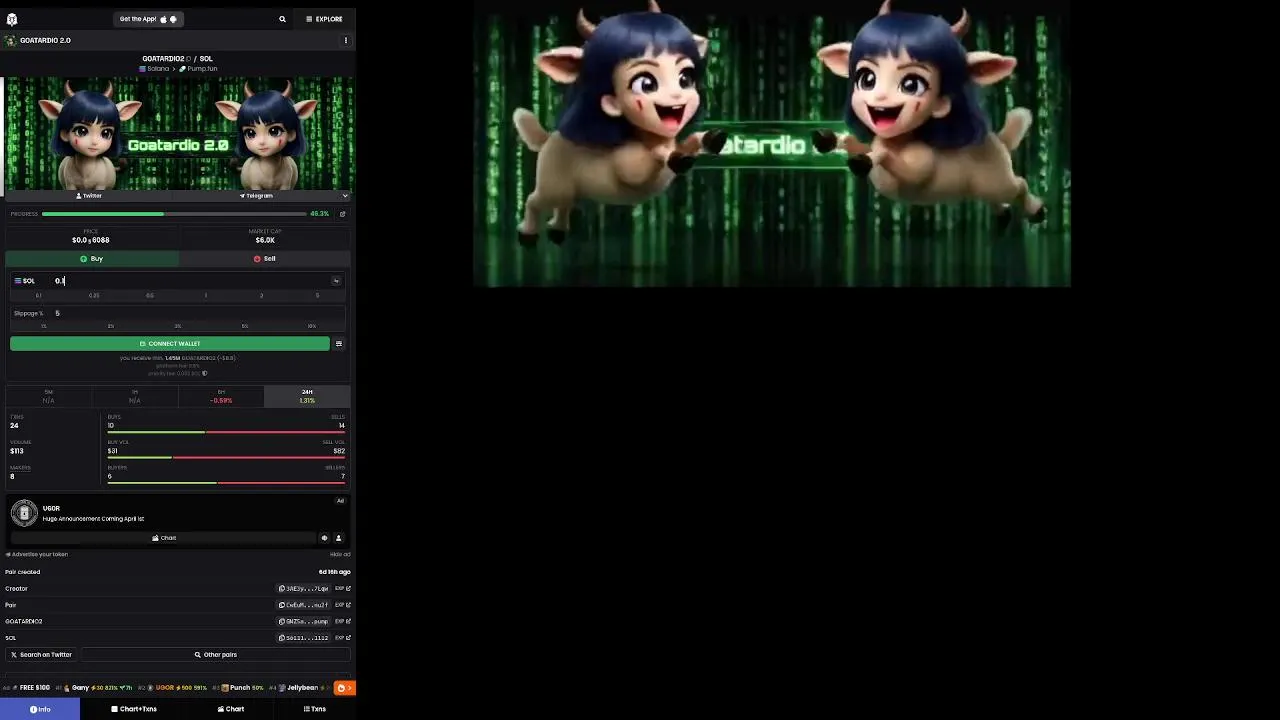Select the 6H timeframe tab
This screenshot has height=720, width=1280.
coord(221,396)
